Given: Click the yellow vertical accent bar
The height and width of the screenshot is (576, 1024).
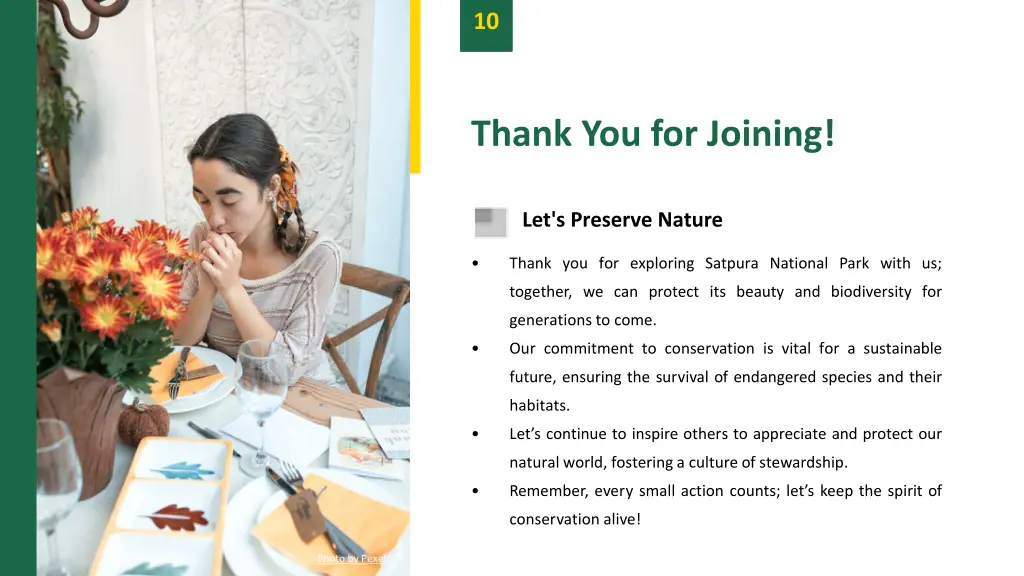Looking at the screenshot, I should pyautogui.click(x=415, y=86).
